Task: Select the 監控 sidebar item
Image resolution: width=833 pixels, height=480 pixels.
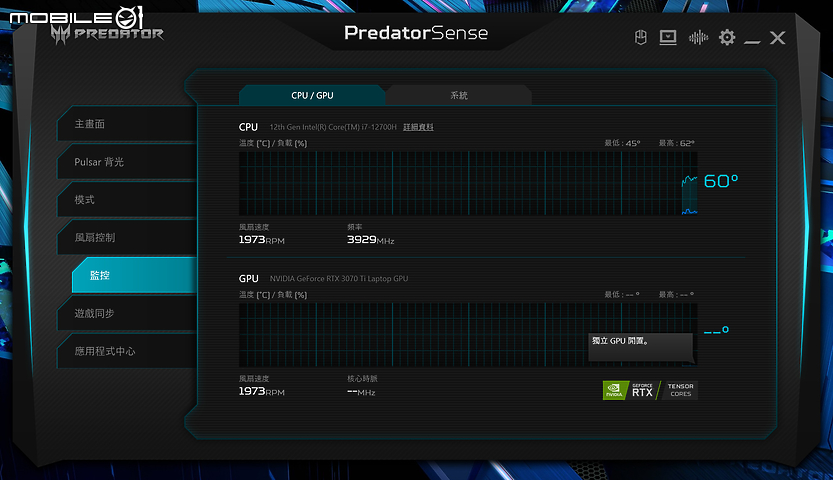Action: click(135, 275)
